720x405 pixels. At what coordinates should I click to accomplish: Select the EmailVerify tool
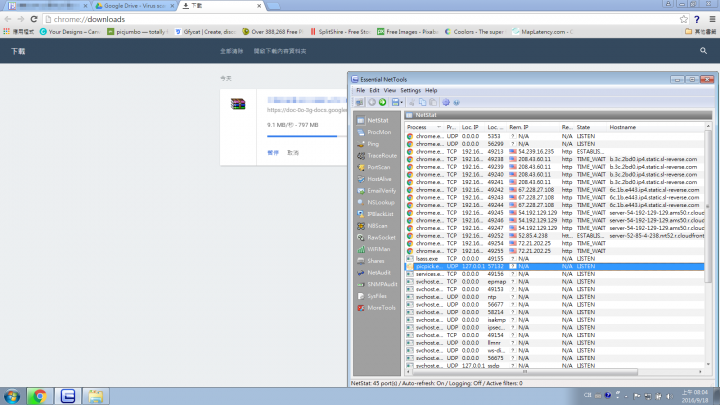click(377, 191)
